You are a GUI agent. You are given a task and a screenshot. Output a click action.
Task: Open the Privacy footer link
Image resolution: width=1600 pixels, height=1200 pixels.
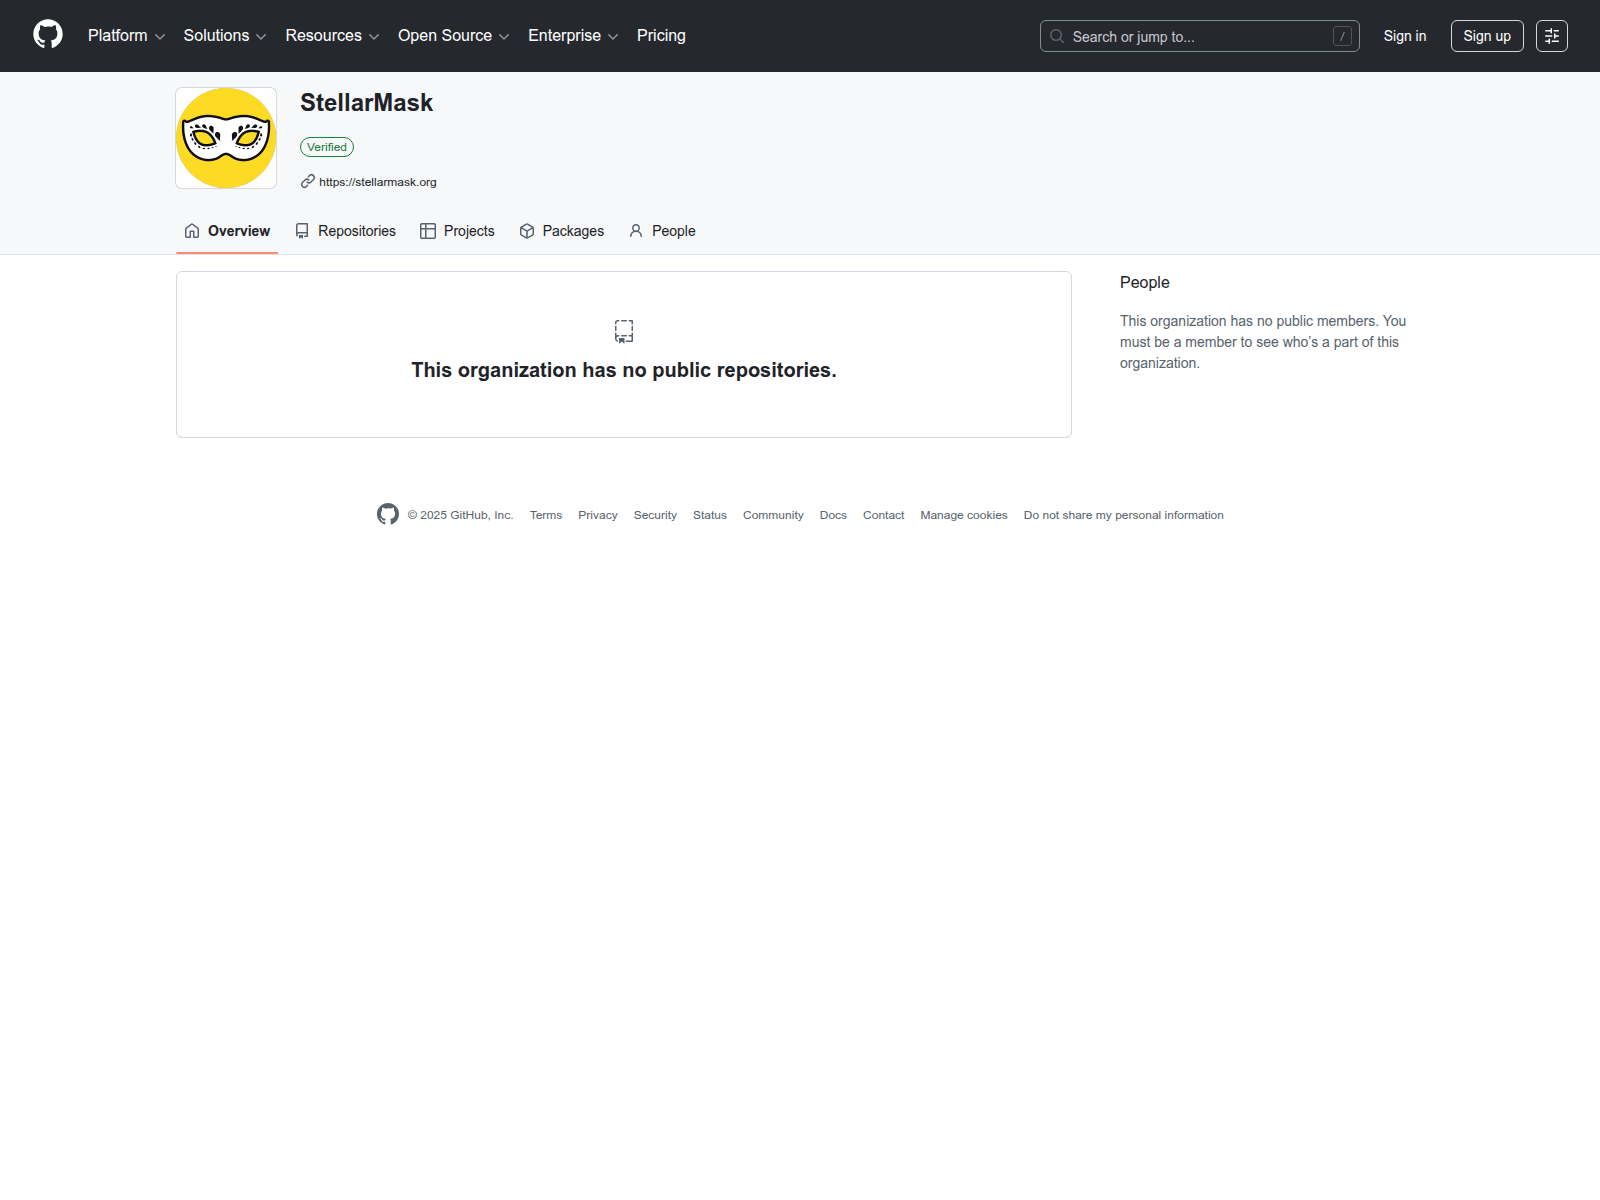click(598, 515)
